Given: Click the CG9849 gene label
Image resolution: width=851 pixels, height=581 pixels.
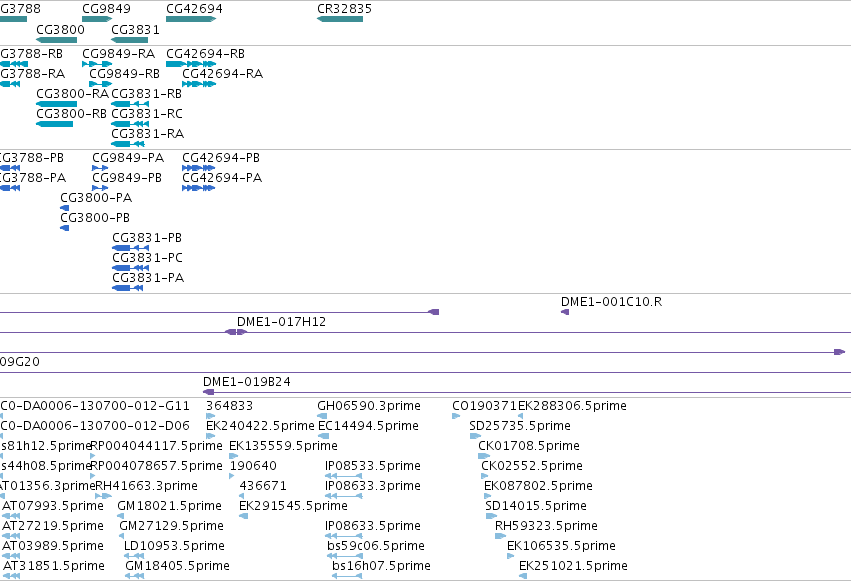Looking at the screenshot, I should tap(106, 9).
